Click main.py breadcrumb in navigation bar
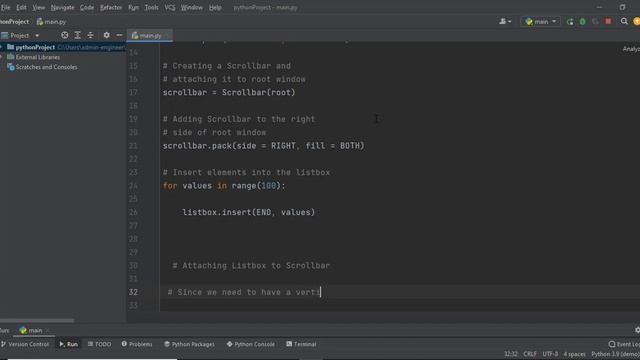The image size is (640, 360). pos(51,22)
